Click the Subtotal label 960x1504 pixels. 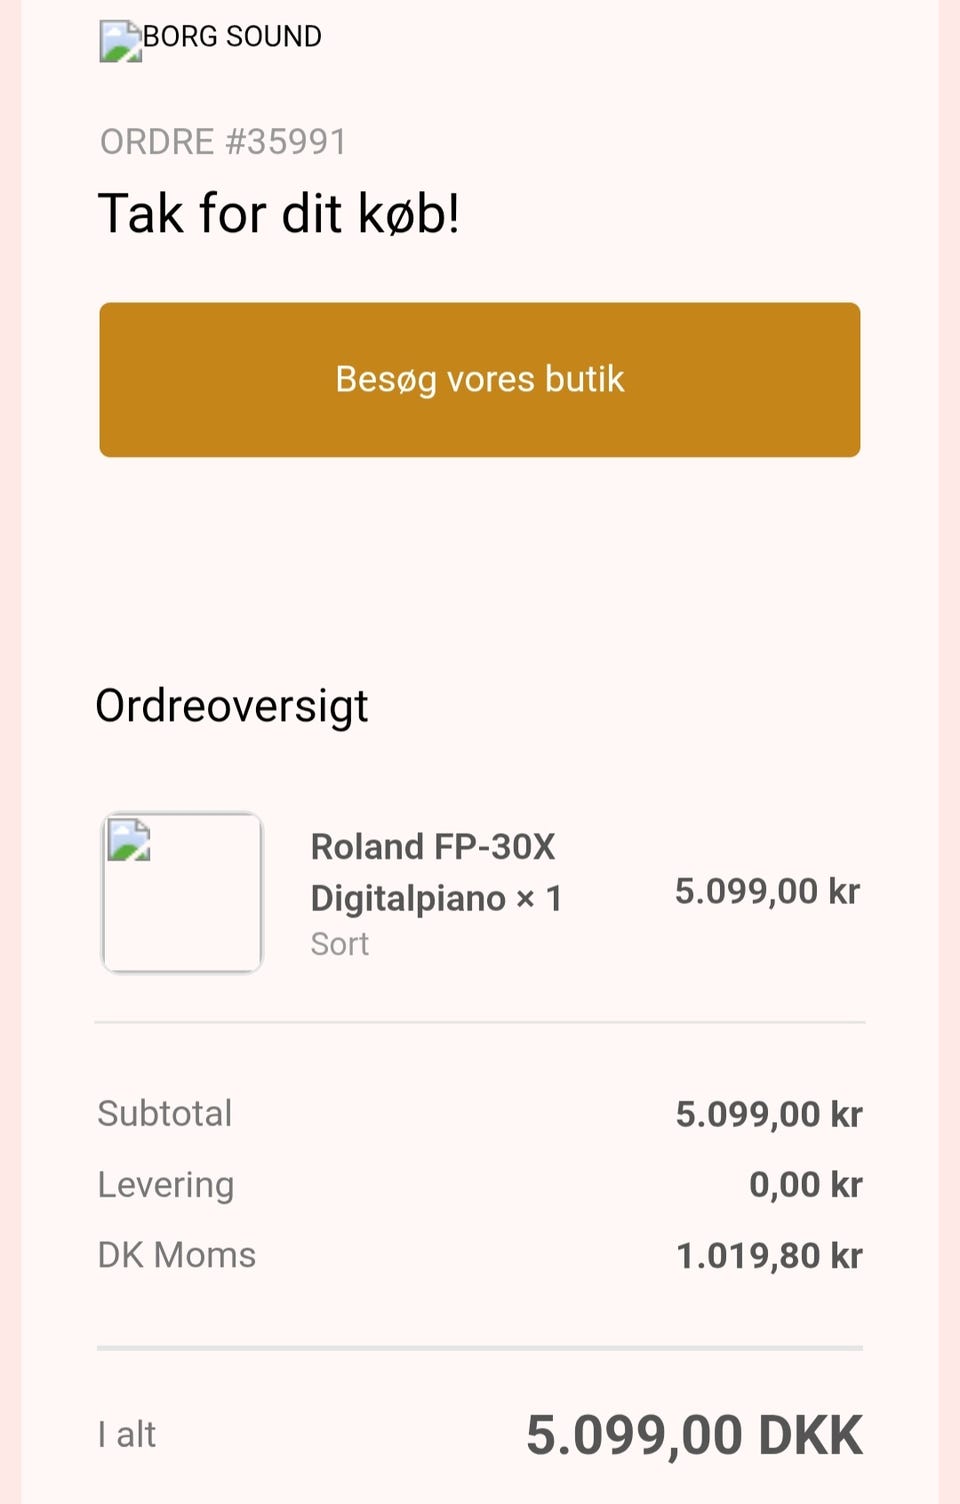(165, 1114)
